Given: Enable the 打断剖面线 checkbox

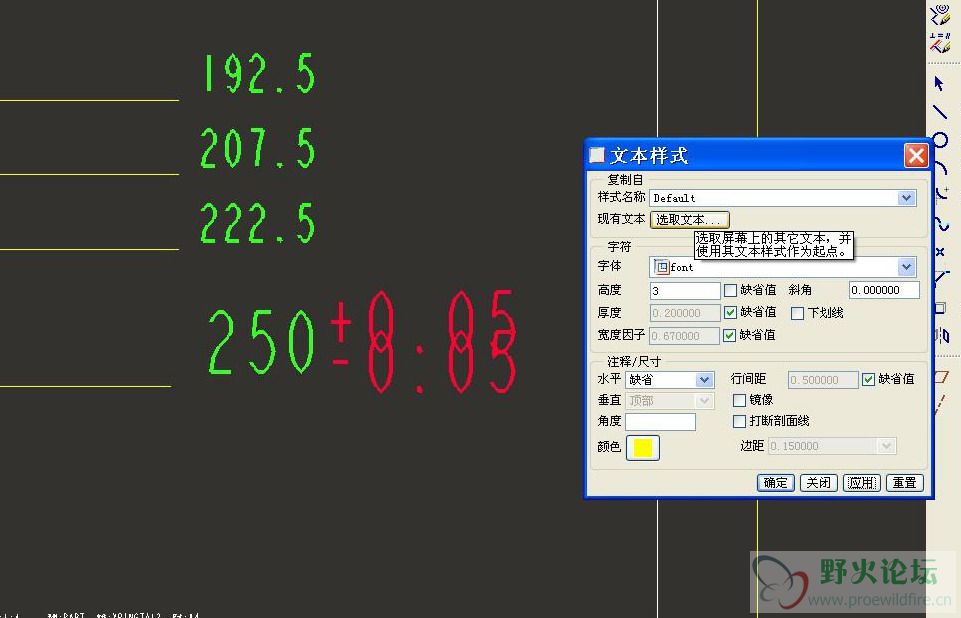Looking at the screenshot, I should point(739,421).
